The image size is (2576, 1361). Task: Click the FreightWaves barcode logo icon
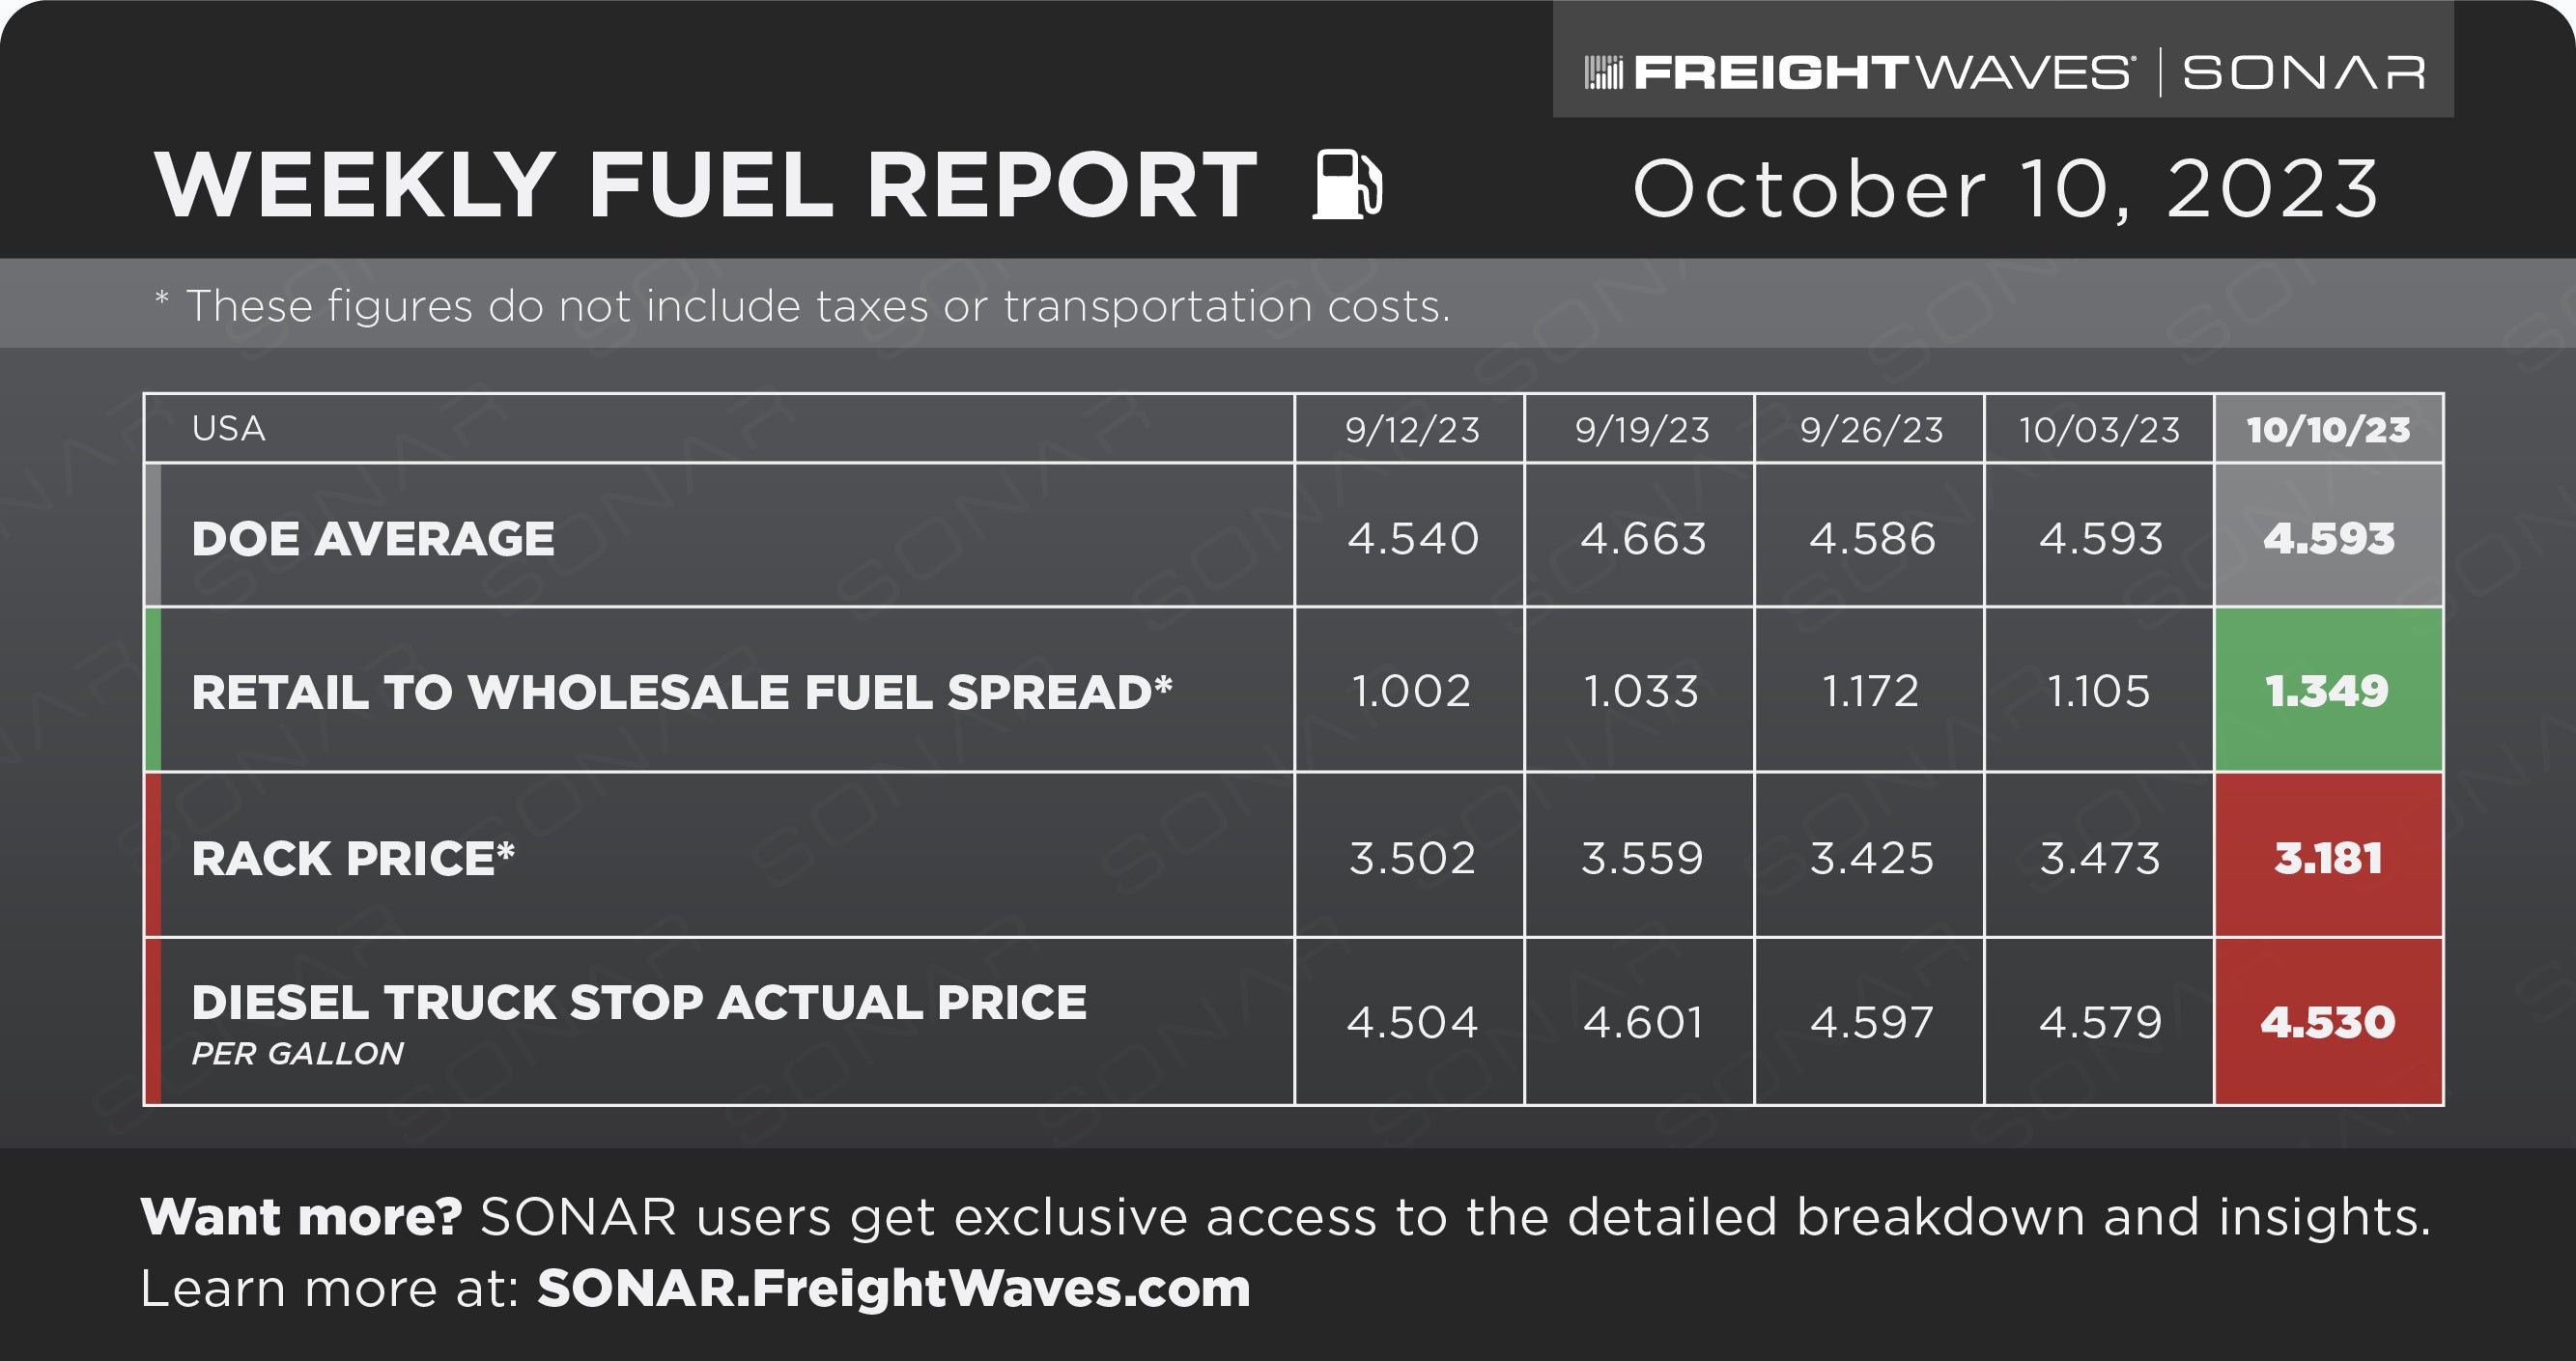click(1603, 73)
